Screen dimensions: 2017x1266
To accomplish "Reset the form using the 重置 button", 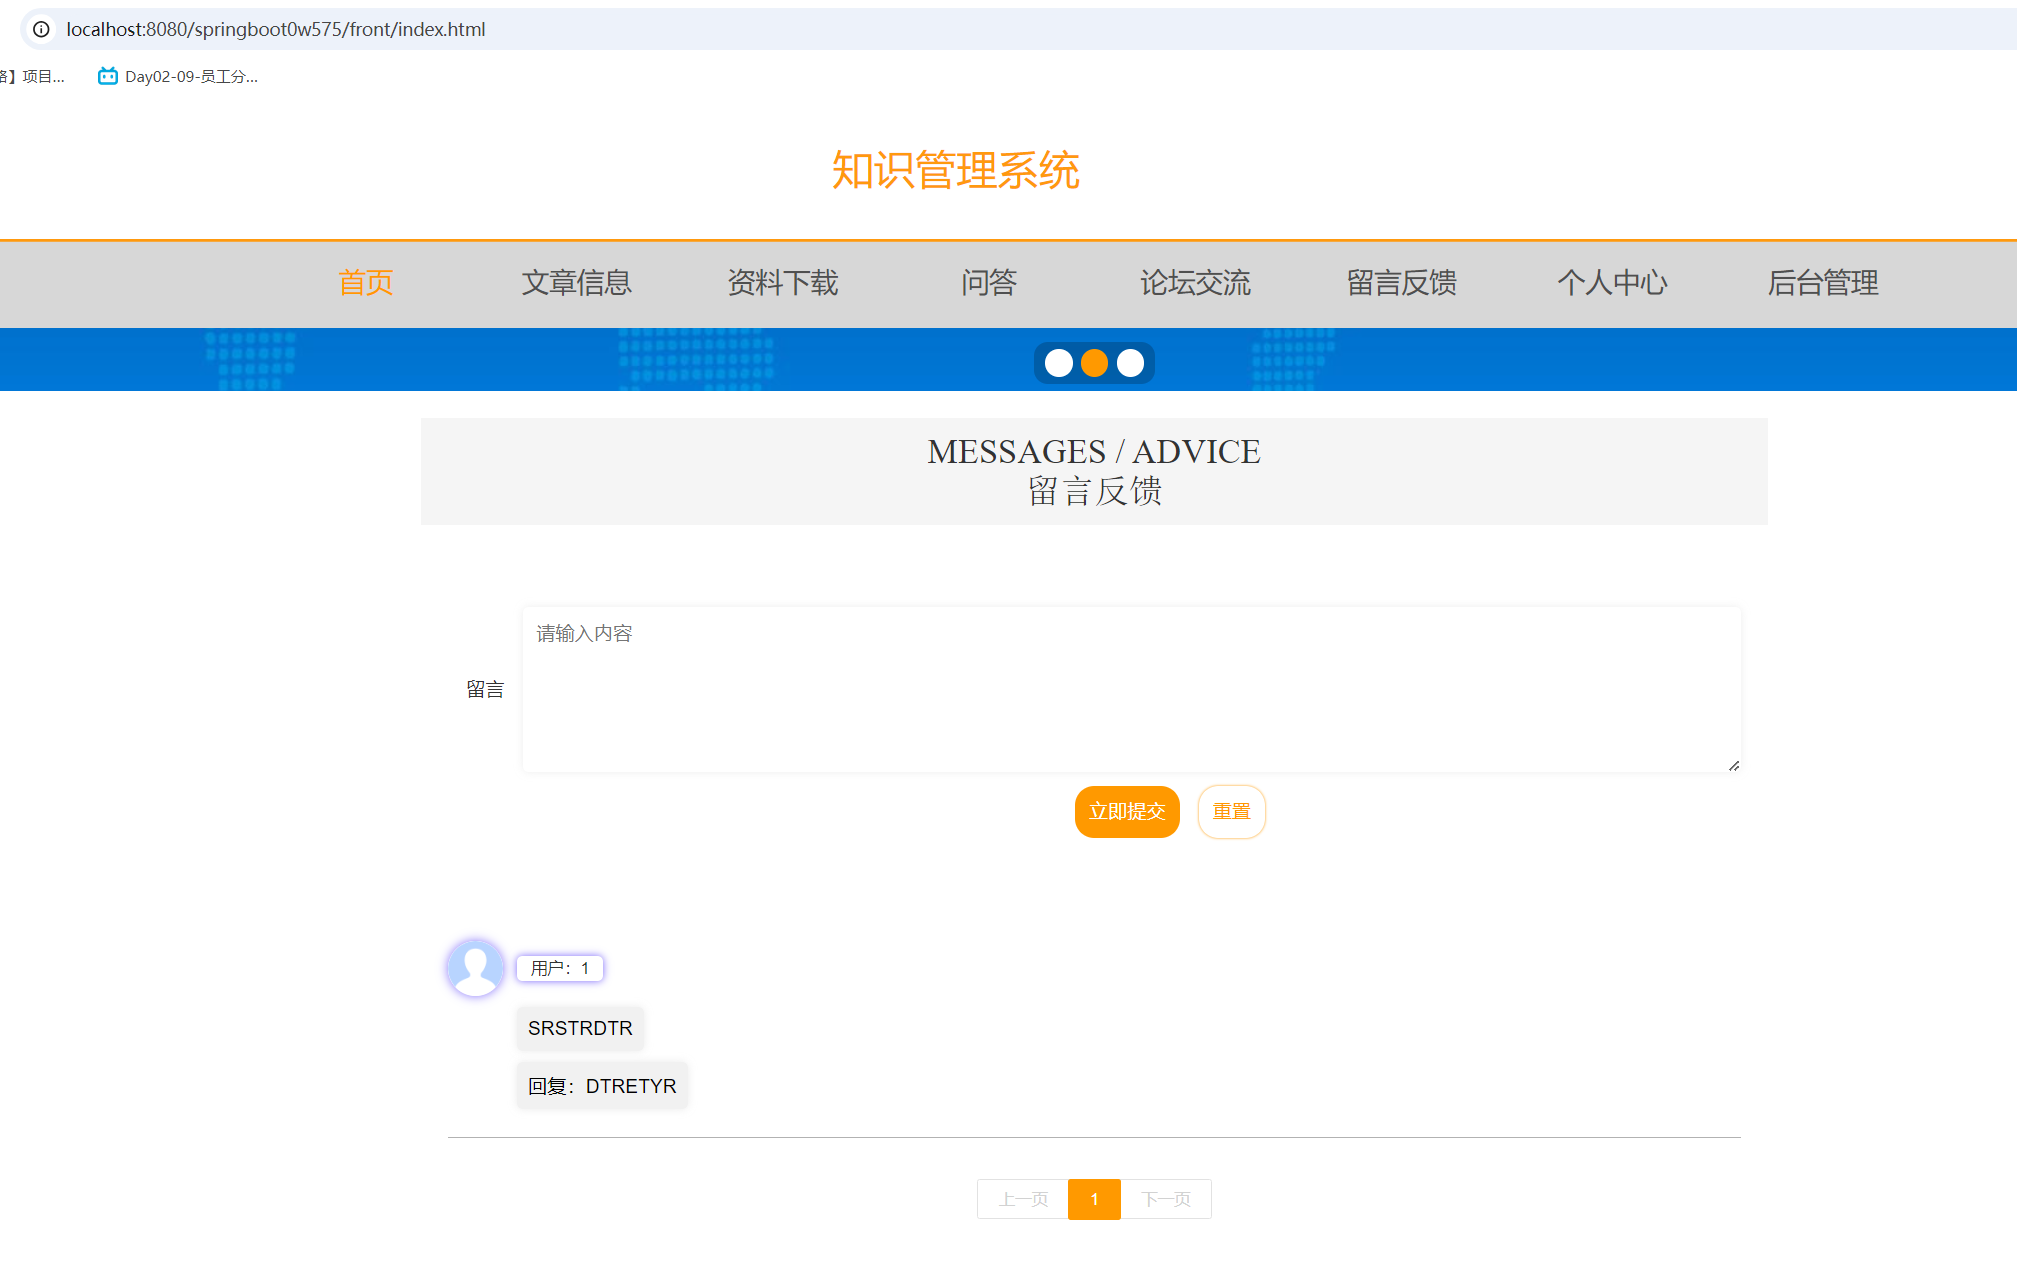I will click(x=1231, y=811).
